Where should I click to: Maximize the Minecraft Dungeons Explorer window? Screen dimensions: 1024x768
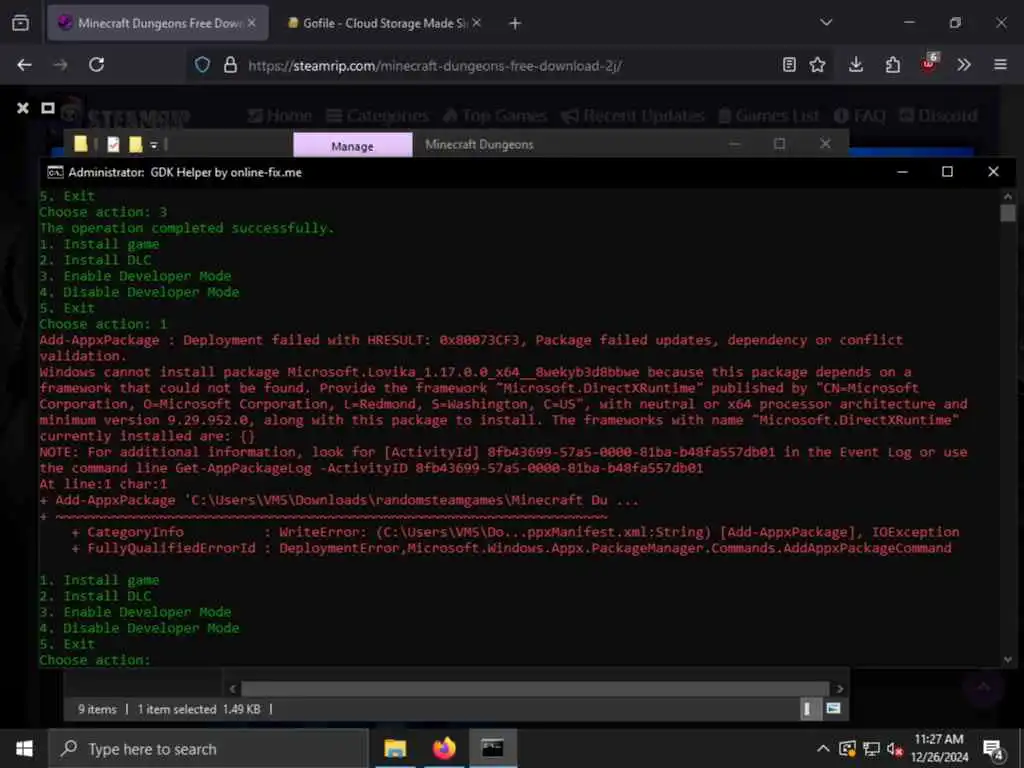pos(779,143)
